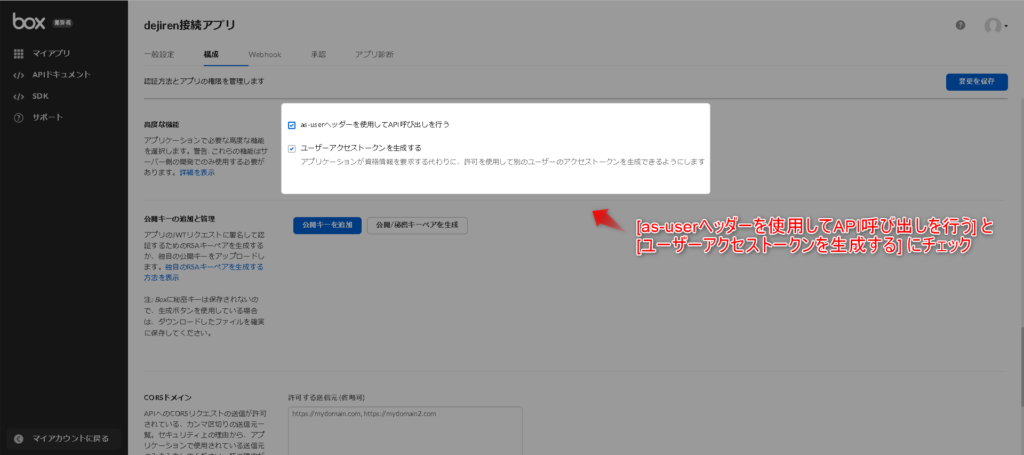Open 独自のRSAキーペアを生成する方法を表示 link

[204, 272]
